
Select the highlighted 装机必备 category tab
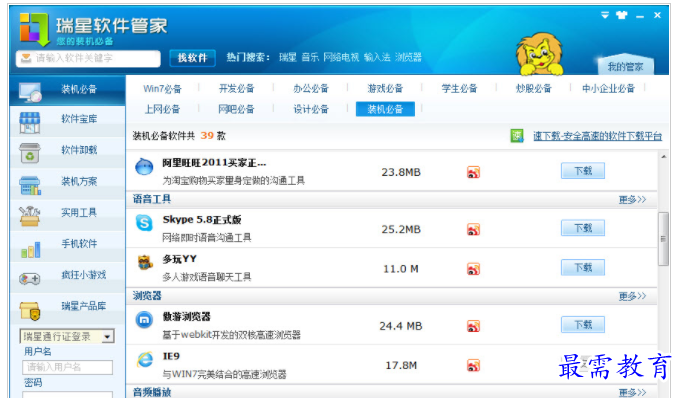pos(385,109)
